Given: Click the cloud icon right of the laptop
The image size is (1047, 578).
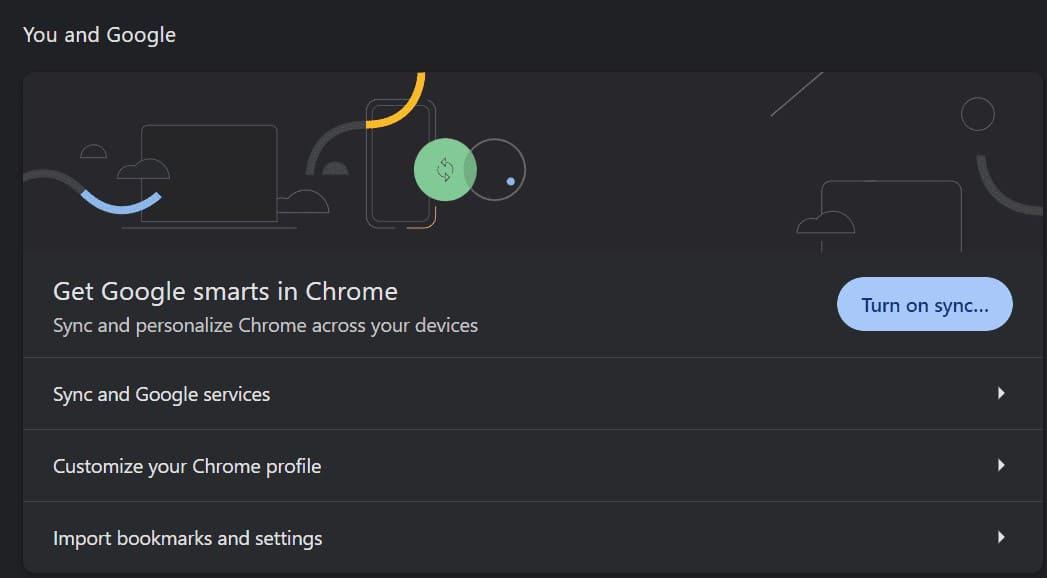Looking at the screenshot, I should click(x=305, y=201).
